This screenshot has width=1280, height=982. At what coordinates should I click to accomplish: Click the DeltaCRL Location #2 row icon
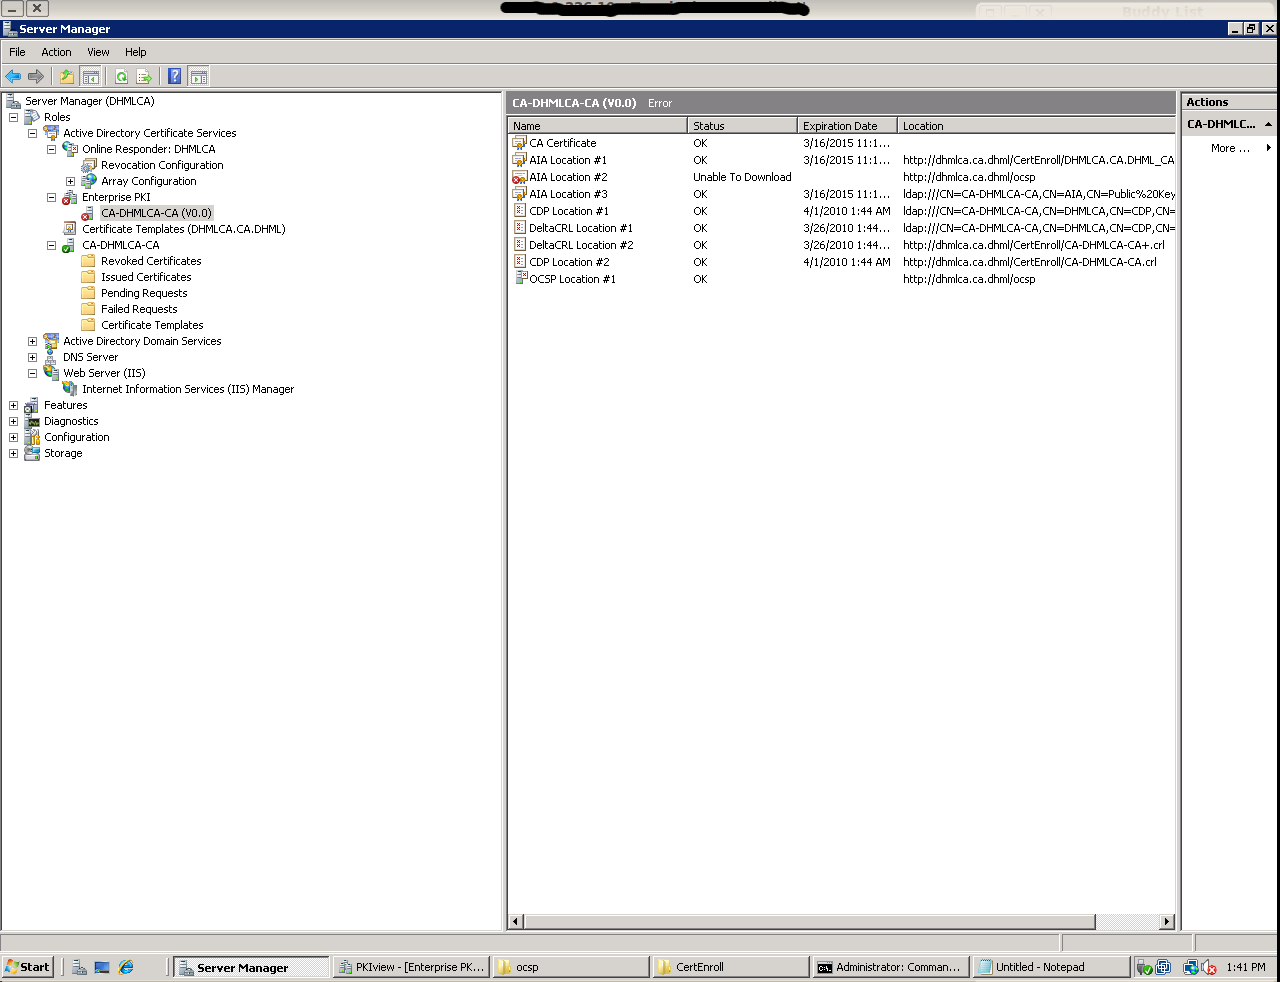click(x=519, y=245)
